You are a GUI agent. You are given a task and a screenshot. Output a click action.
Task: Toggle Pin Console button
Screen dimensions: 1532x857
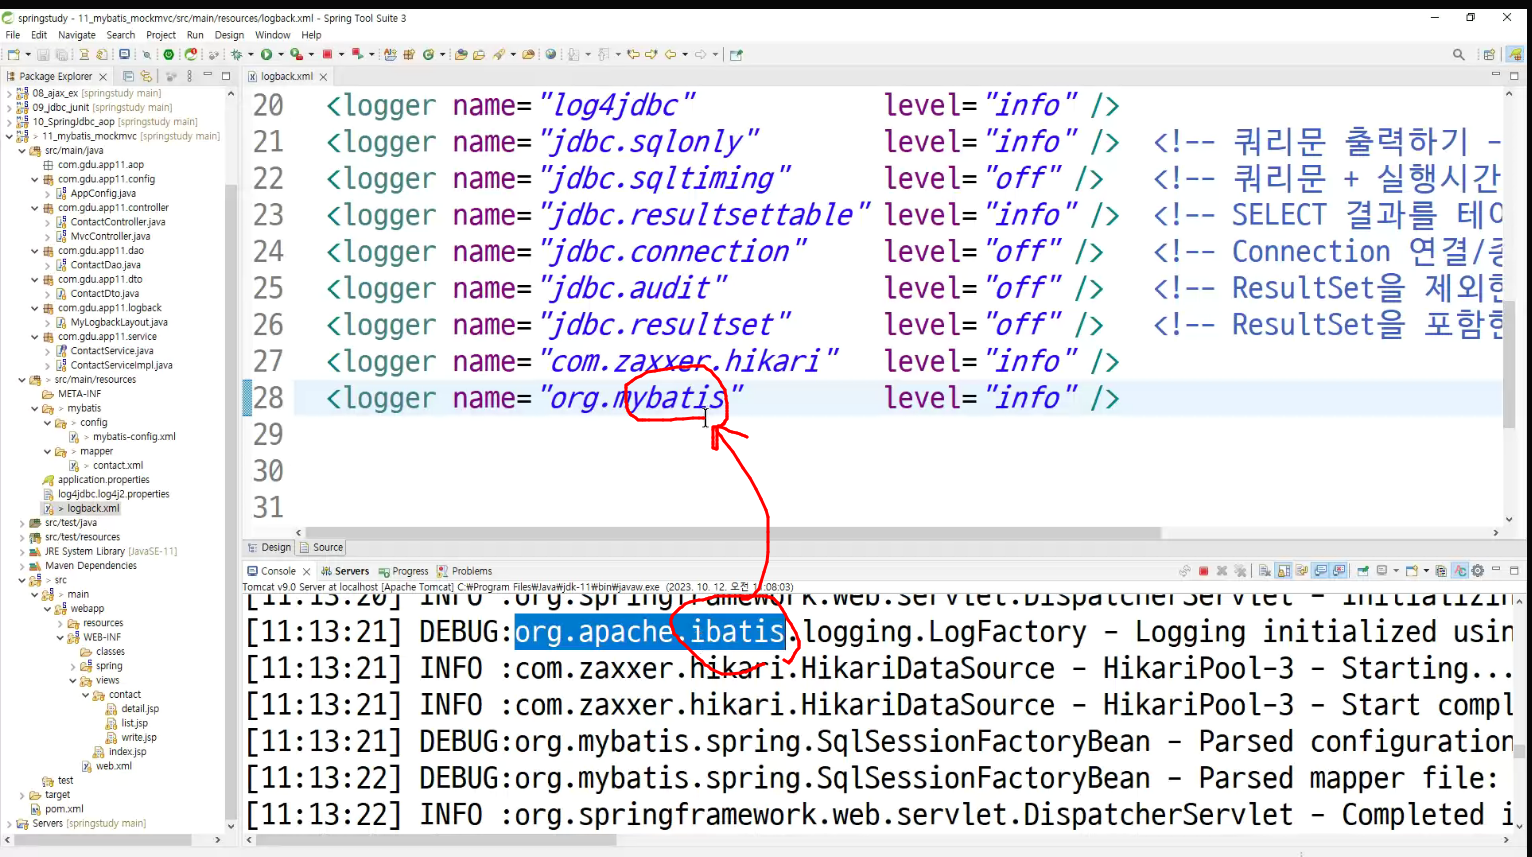[1363, 571]
